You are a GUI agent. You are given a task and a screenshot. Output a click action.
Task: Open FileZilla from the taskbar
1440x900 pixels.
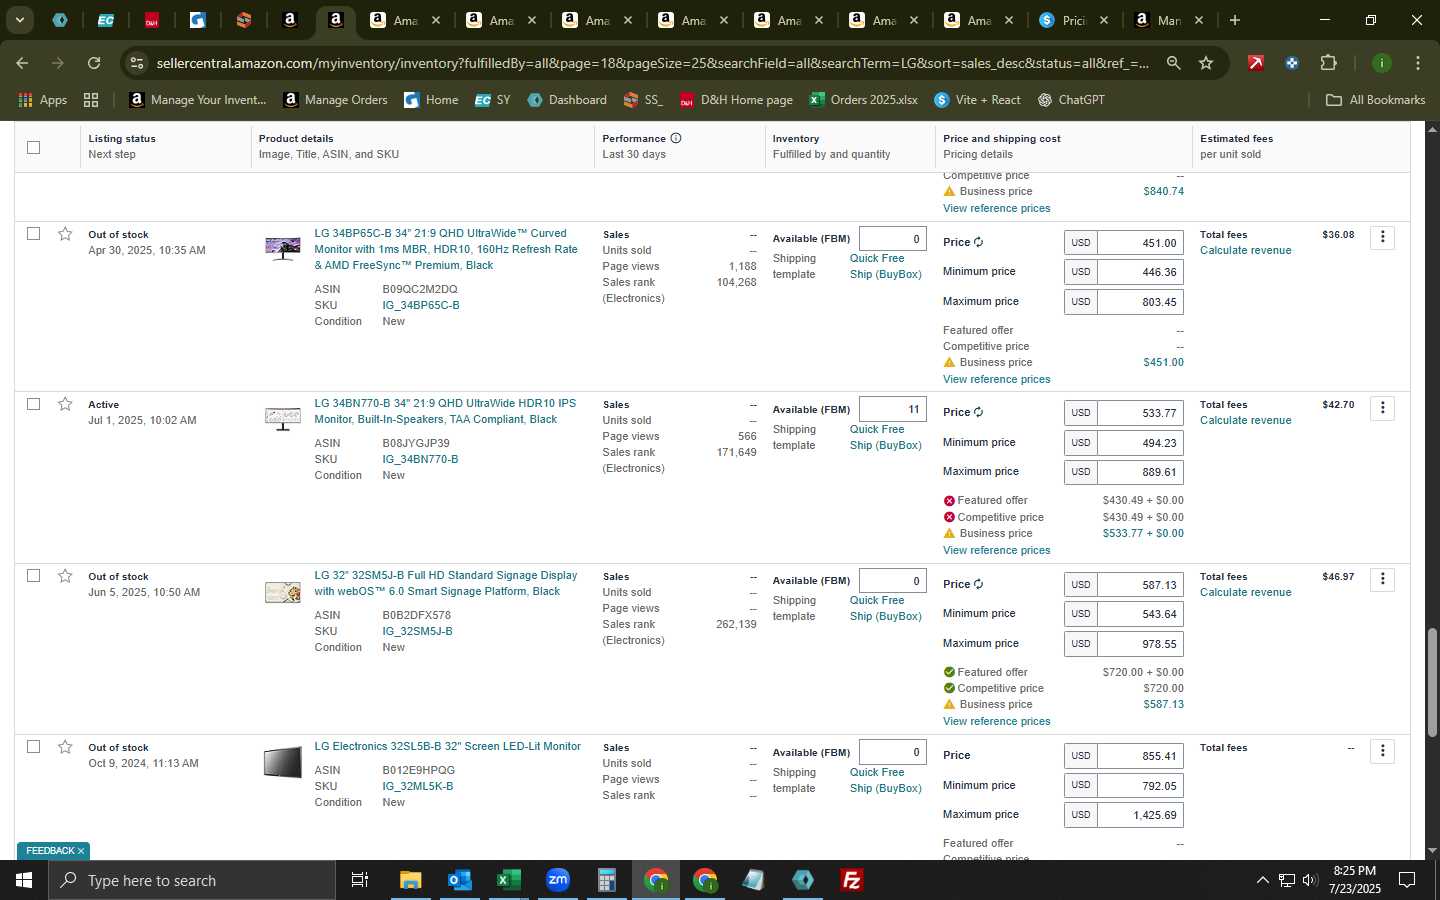pos(852,880)
